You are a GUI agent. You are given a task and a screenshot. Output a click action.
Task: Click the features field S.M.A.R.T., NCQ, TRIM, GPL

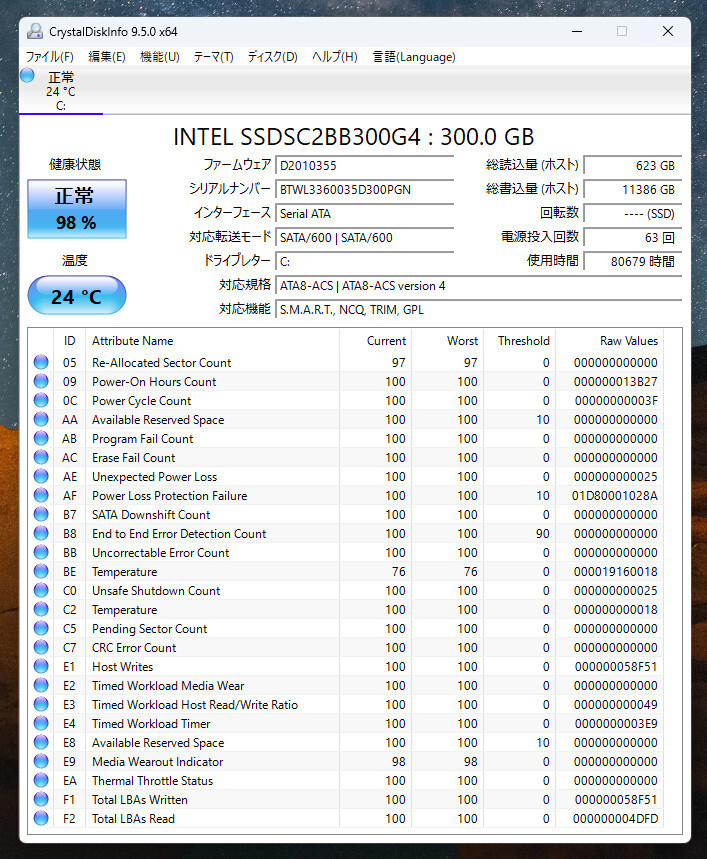point(479,310)
